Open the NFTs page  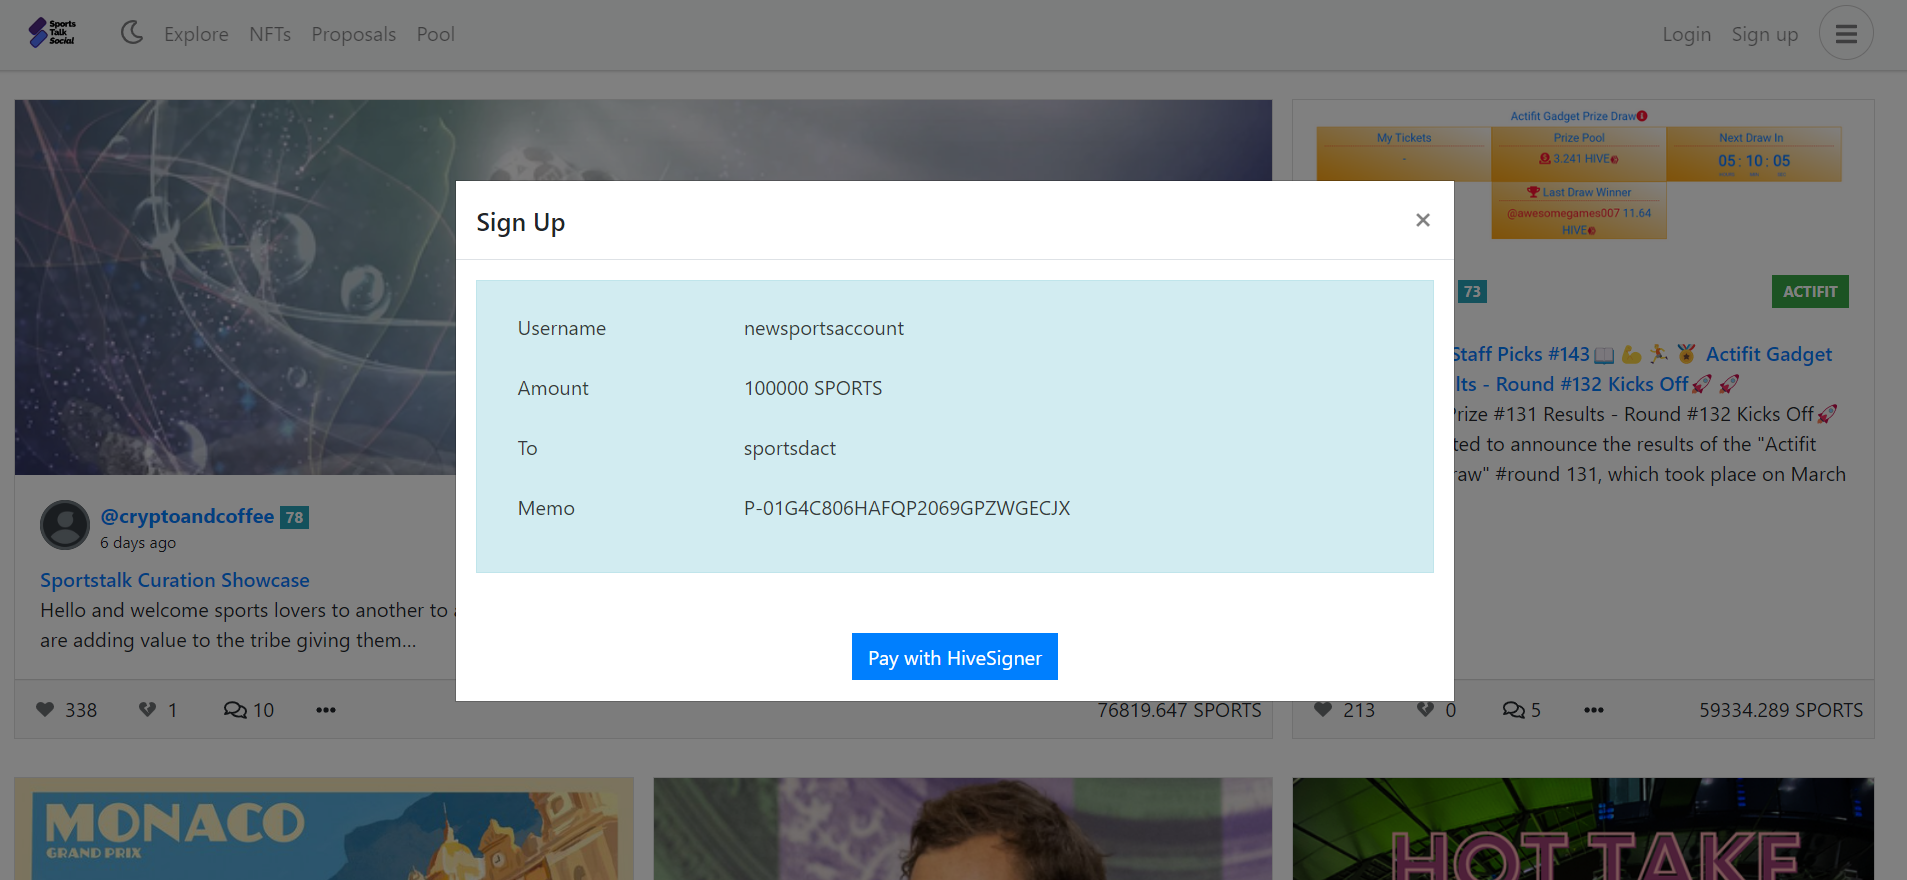(x=270, y=34)
